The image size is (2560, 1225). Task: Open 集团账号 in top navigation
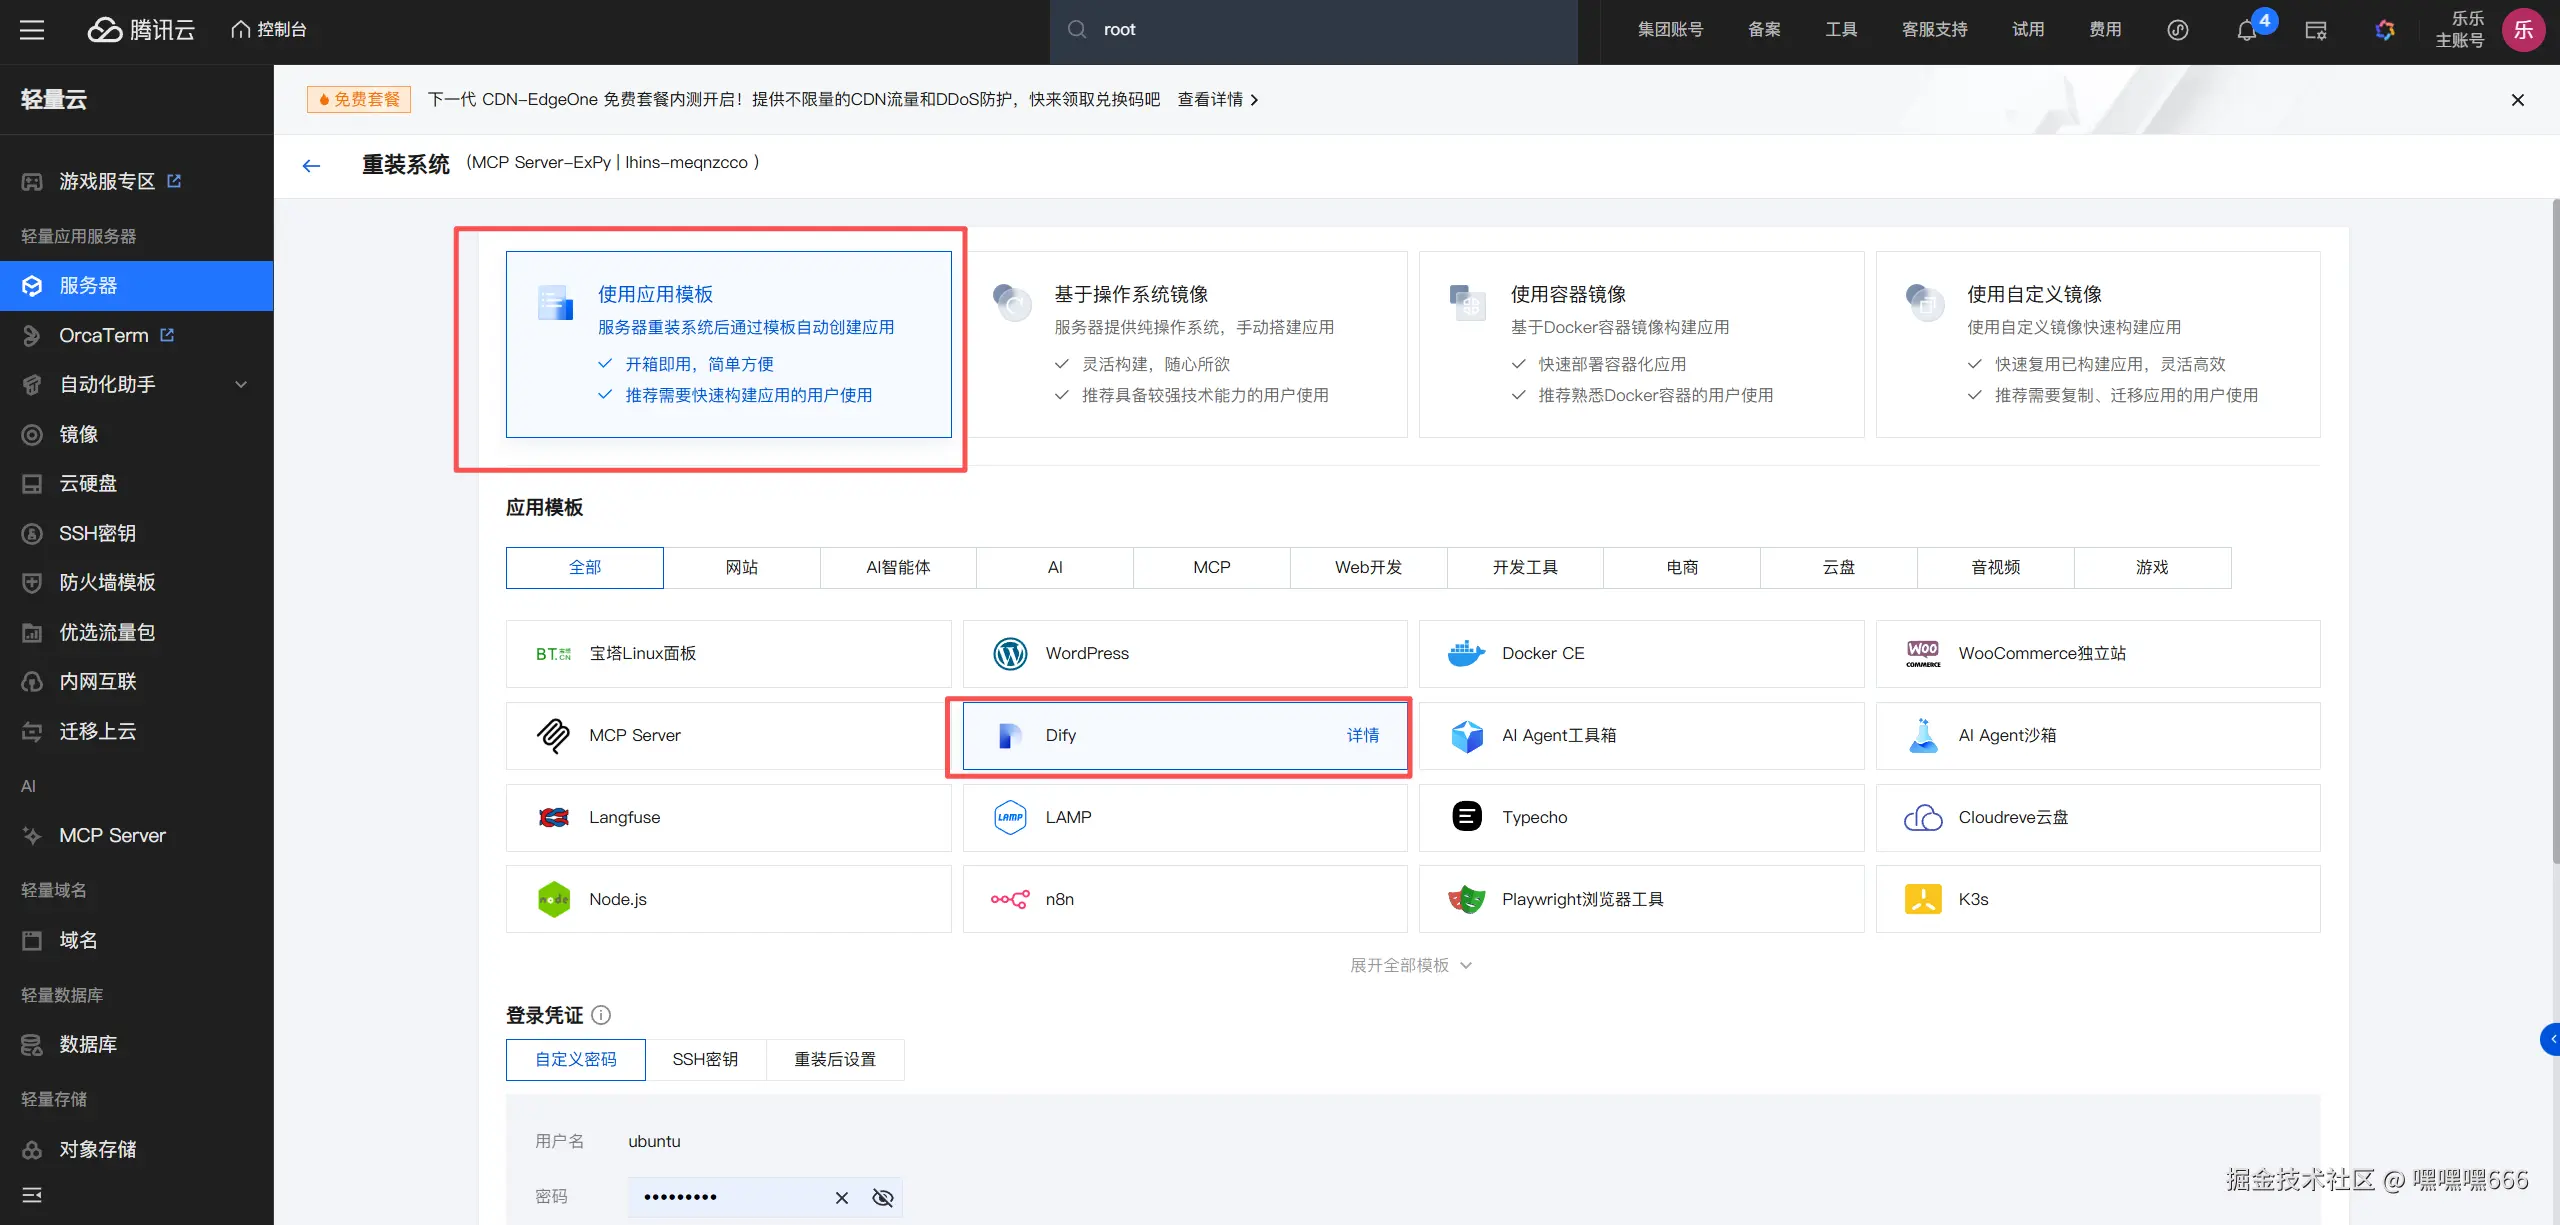(x=1670, y=30)
